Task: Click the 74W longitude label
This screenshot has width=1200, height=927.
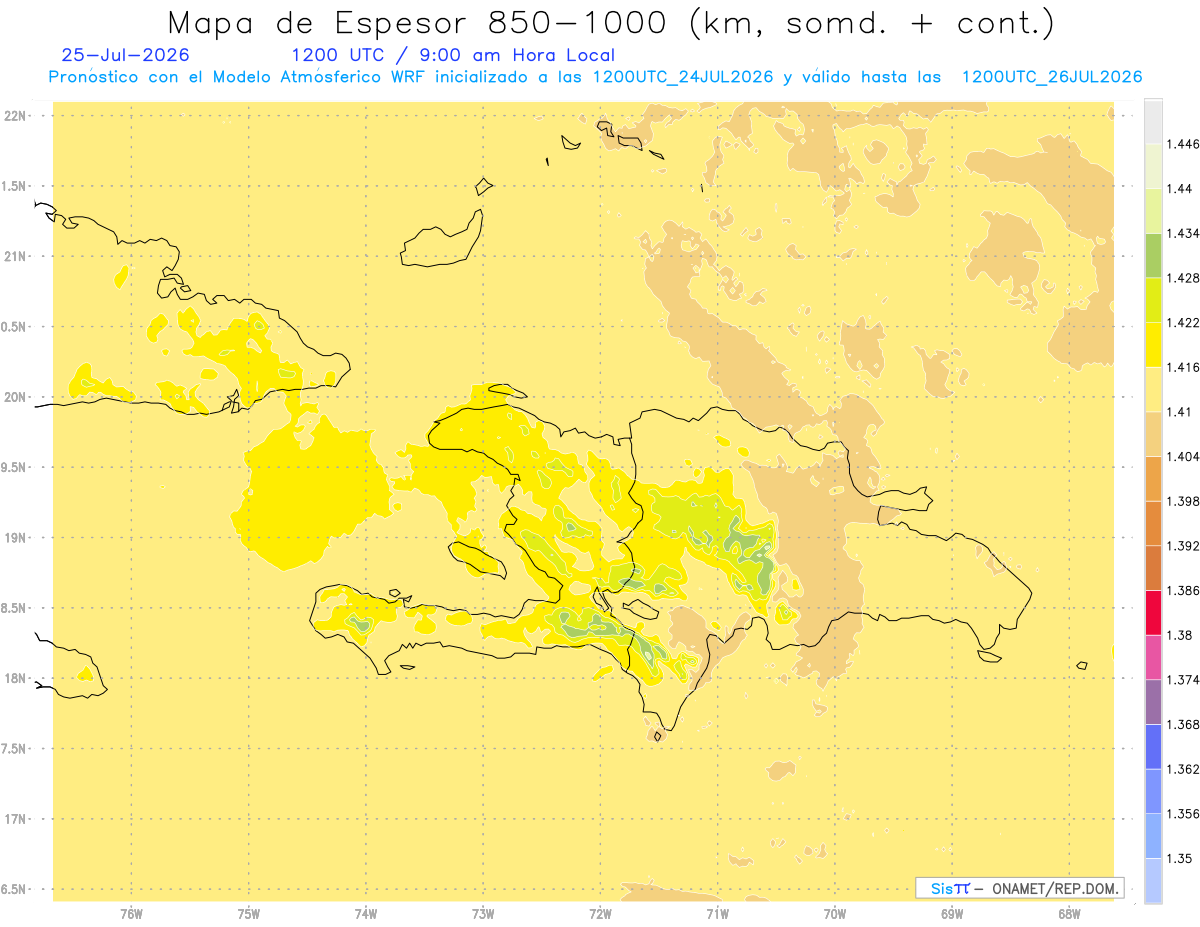Action: pos(365,914)
